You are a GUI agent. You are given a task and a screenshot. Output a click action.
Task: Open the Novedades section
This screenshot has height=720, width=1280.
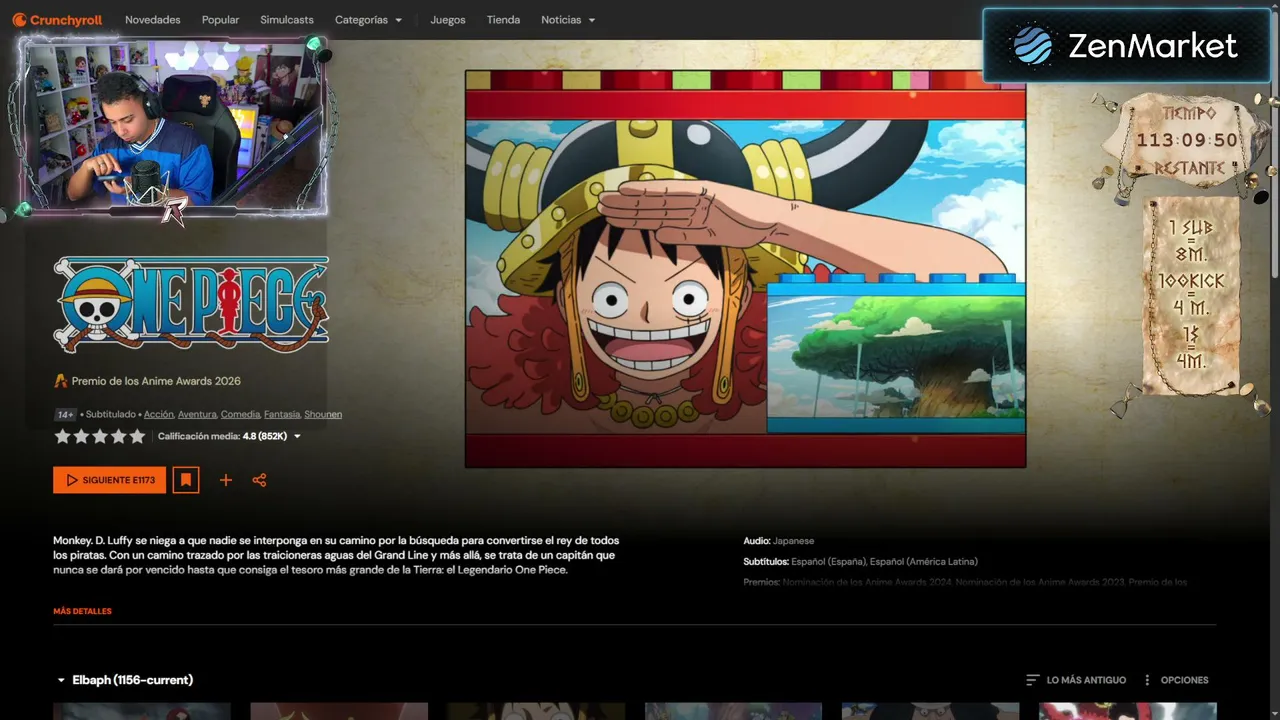(153, 20)
